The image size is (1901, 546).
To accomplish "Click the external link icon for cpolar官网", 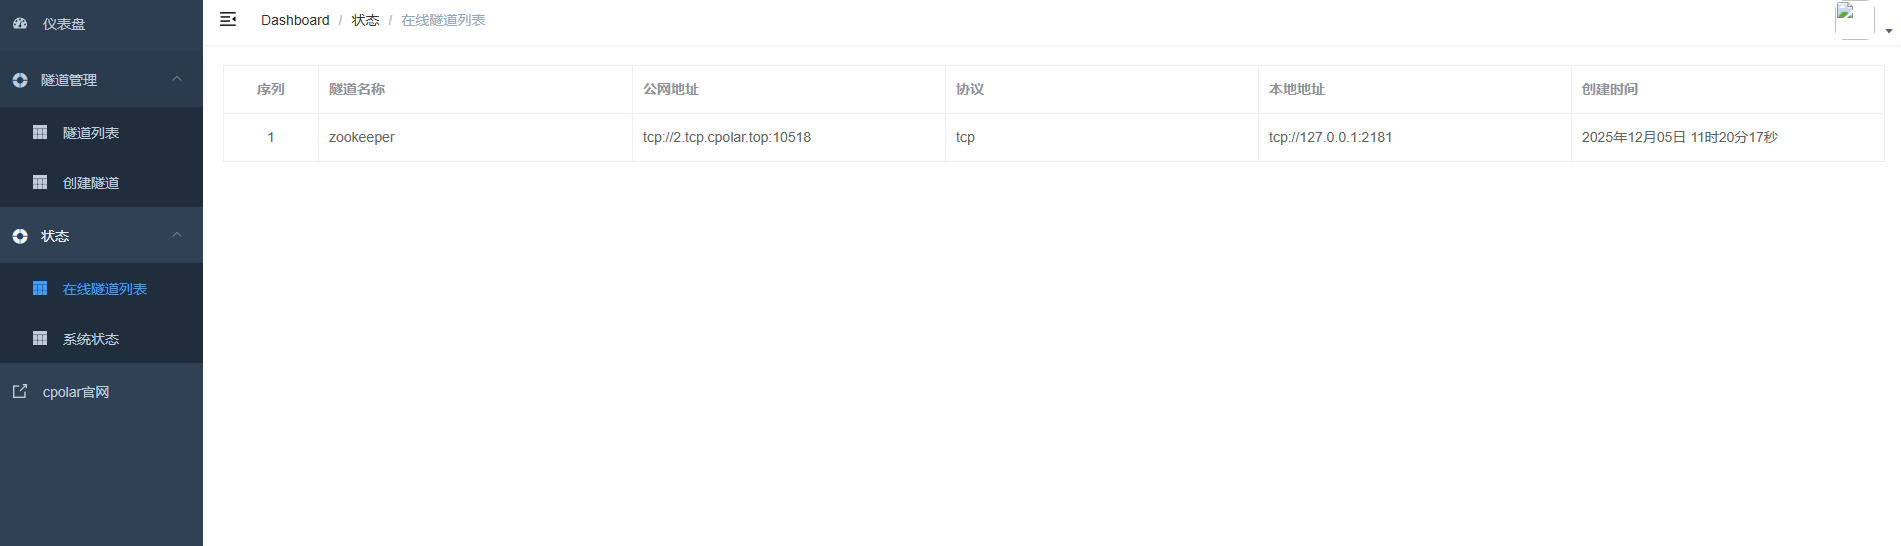I will click(x=20, y=391).
